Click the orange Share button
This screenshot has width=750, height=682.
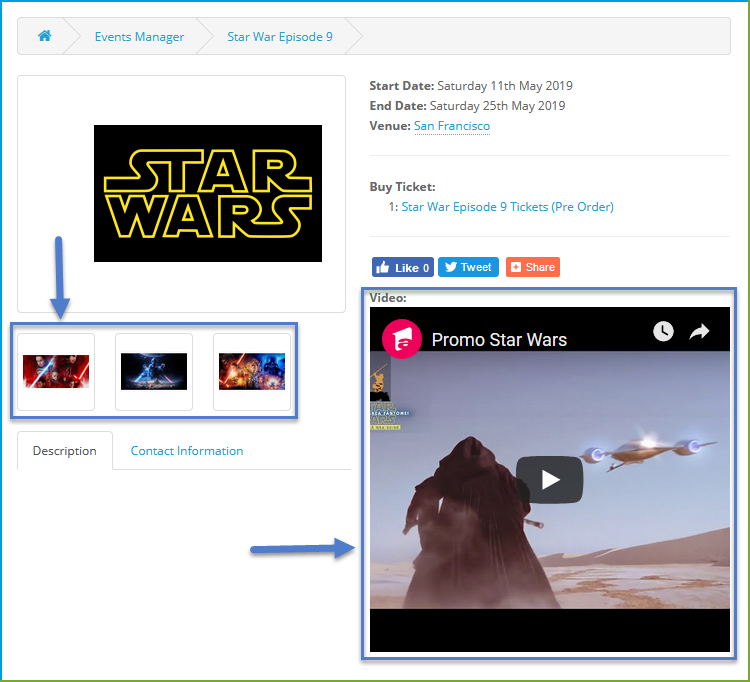coord(533,267)
